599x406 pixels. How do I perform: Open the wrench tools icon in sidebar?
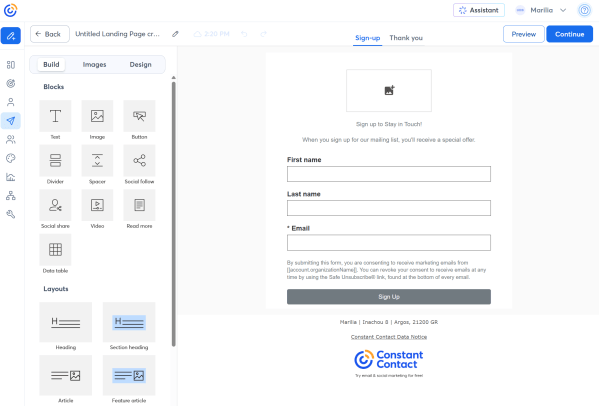[x=11, y=214]
